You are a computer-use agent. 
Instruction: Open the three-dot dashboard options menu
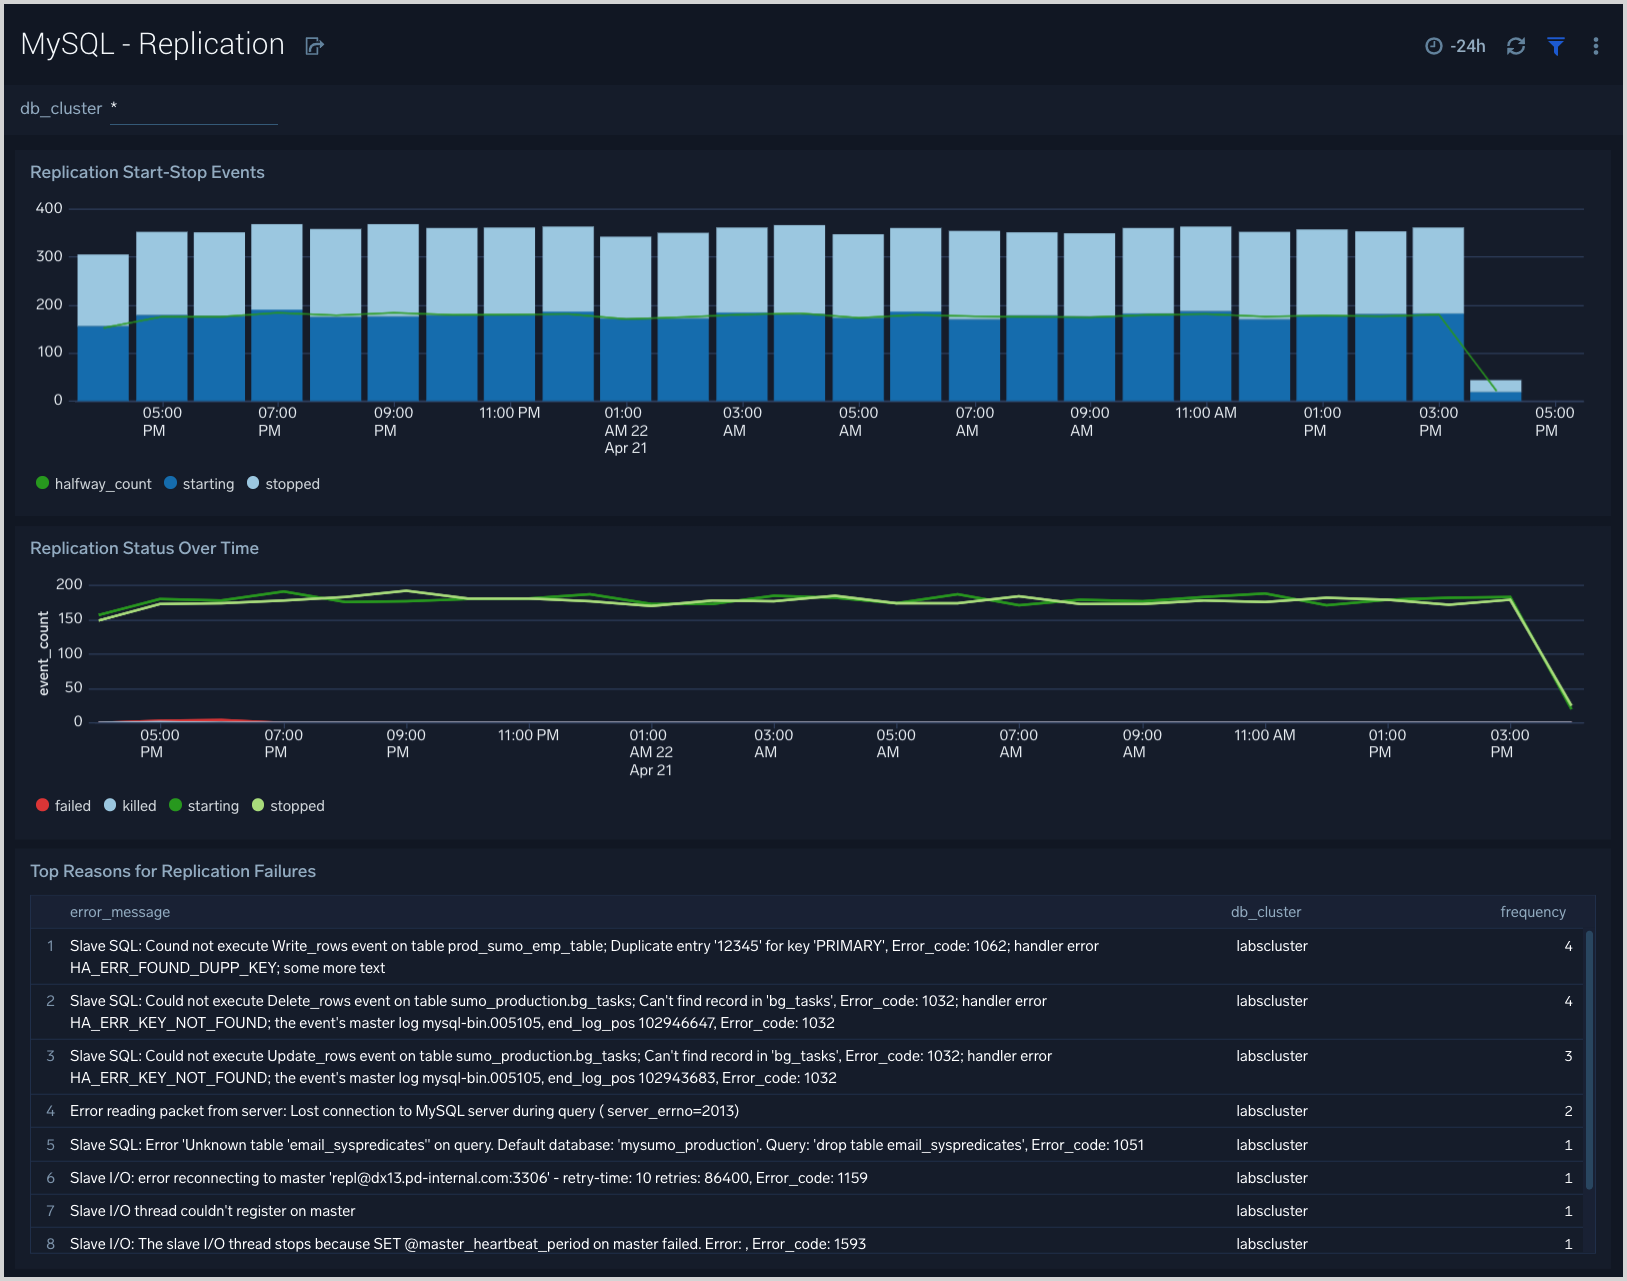click(1596, 46)
